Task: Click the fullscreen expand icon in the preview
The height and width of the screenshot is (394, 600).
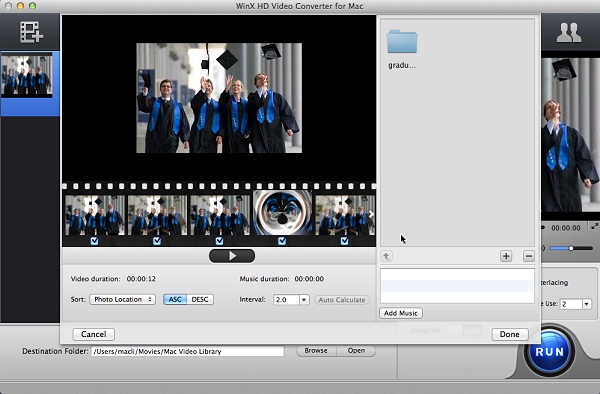Action: [594, 226]
